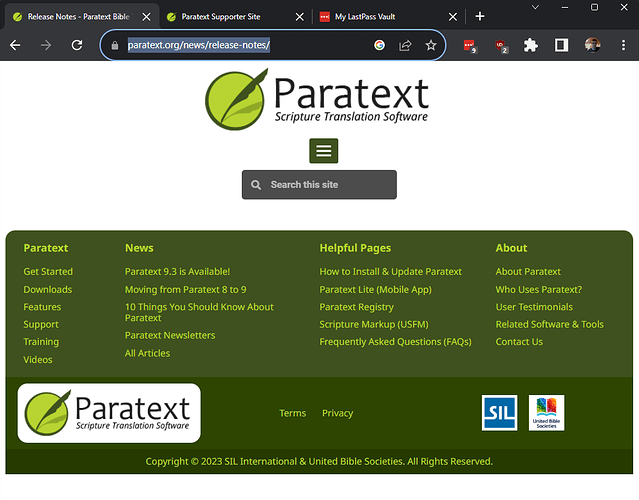Screen dimensions: 639x500
Task: Click the Google icon in the address bar
Action: (x=379, y=45)
